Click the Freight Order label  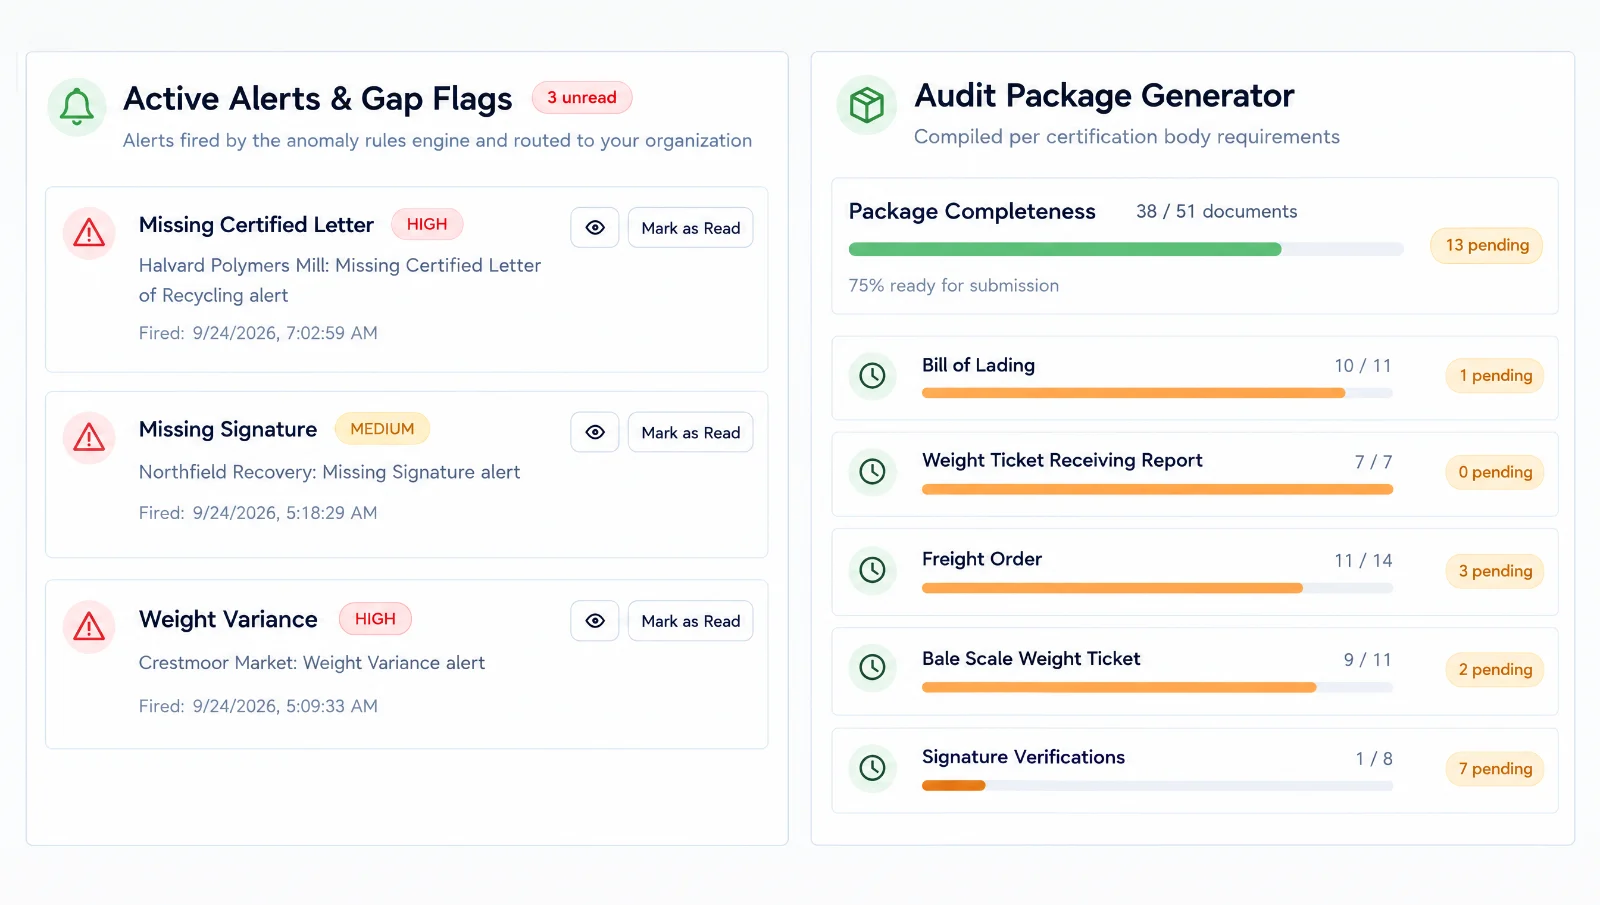point(981,559)
